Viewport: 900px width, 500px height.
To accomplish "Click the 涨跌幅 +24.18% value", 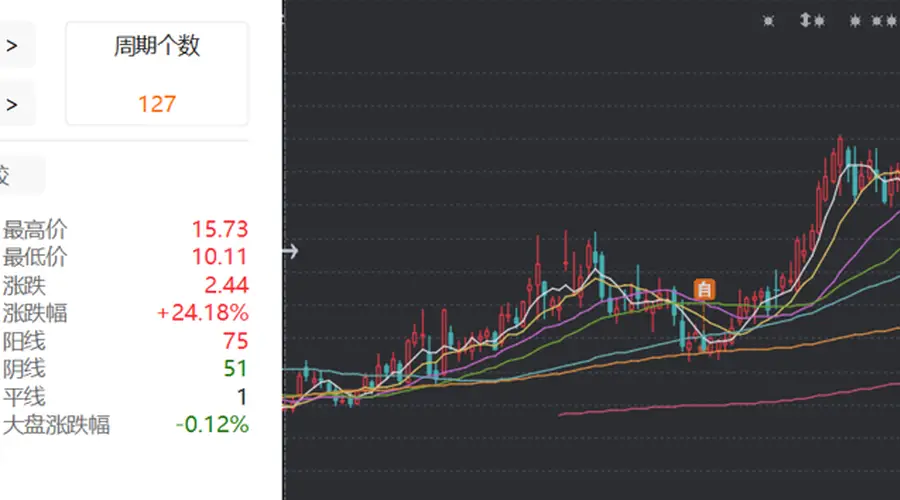I will [203, 313].
